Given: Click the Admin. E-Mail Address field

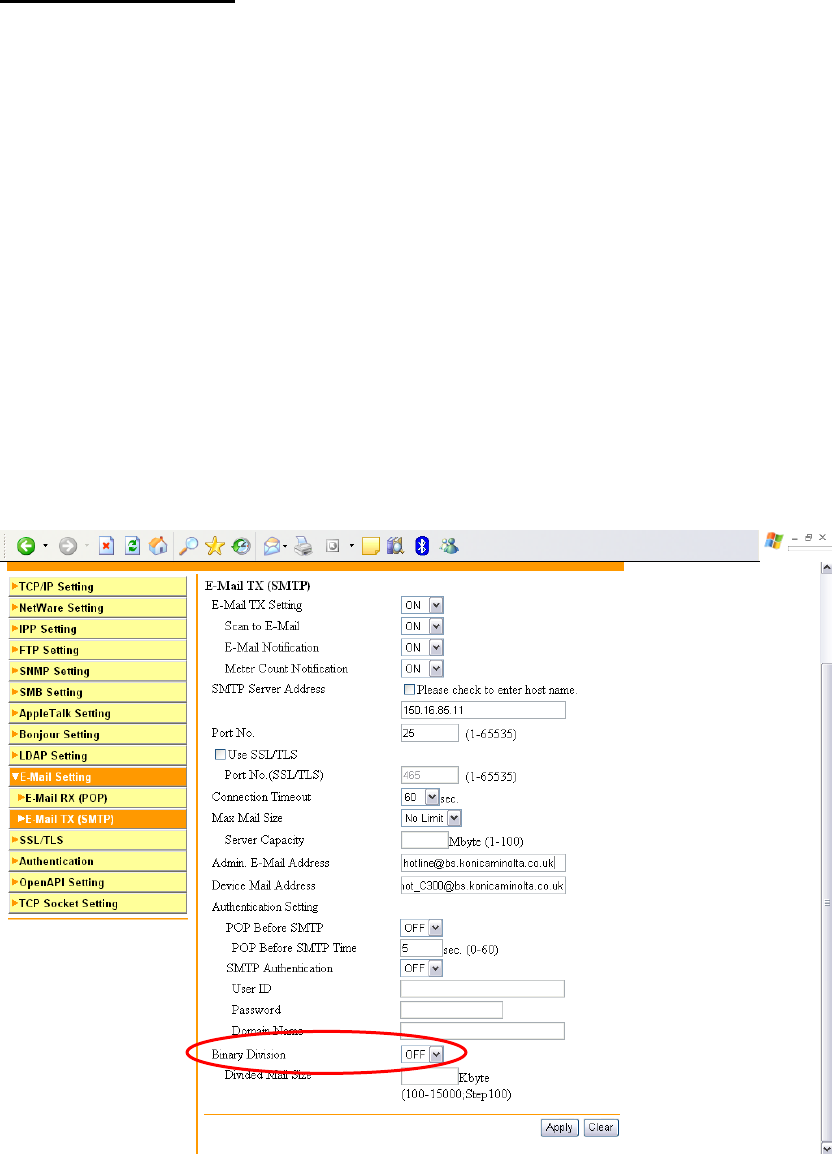Looking at the screenshot, I should (x=483, y=863).
